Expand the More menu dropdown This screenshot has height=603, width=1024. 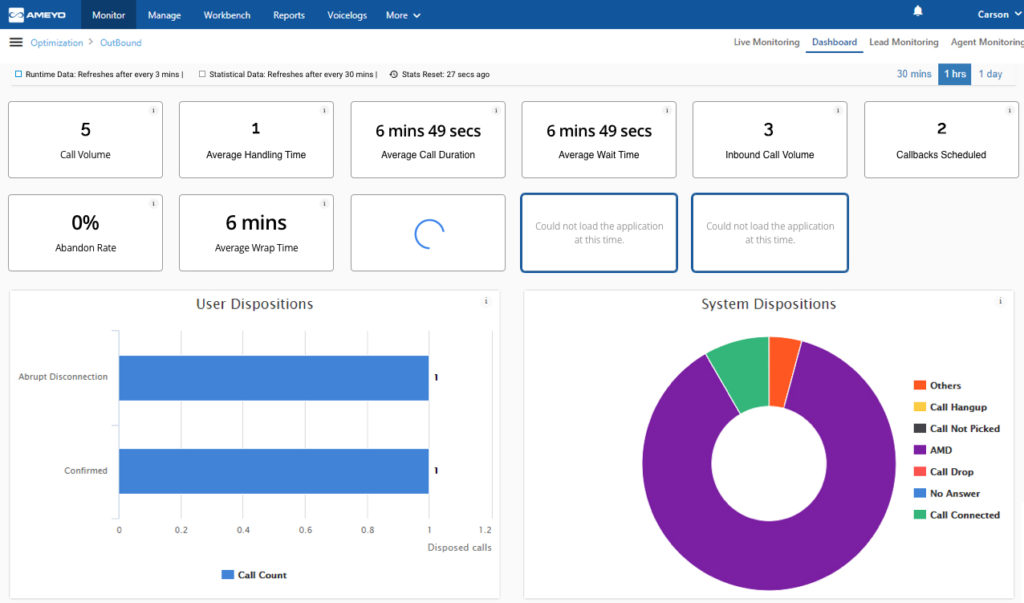point(403,15)
